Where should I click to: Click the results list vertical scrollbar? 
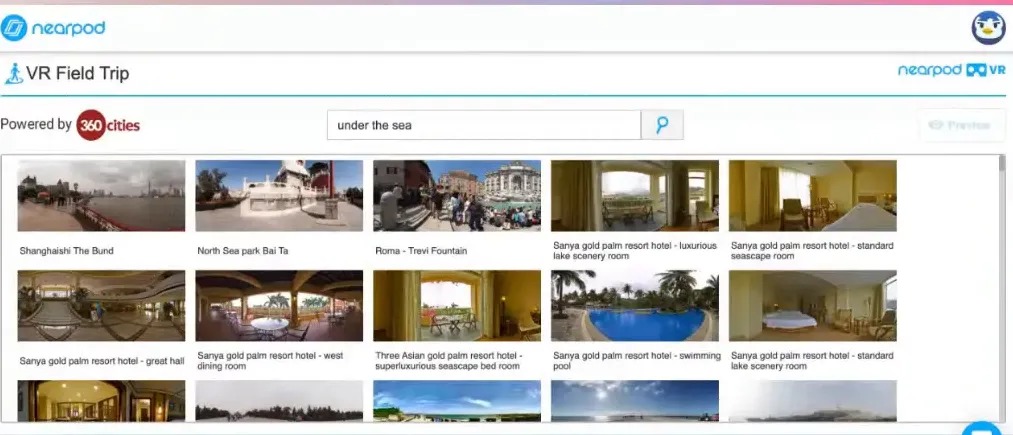point(1002,288)
